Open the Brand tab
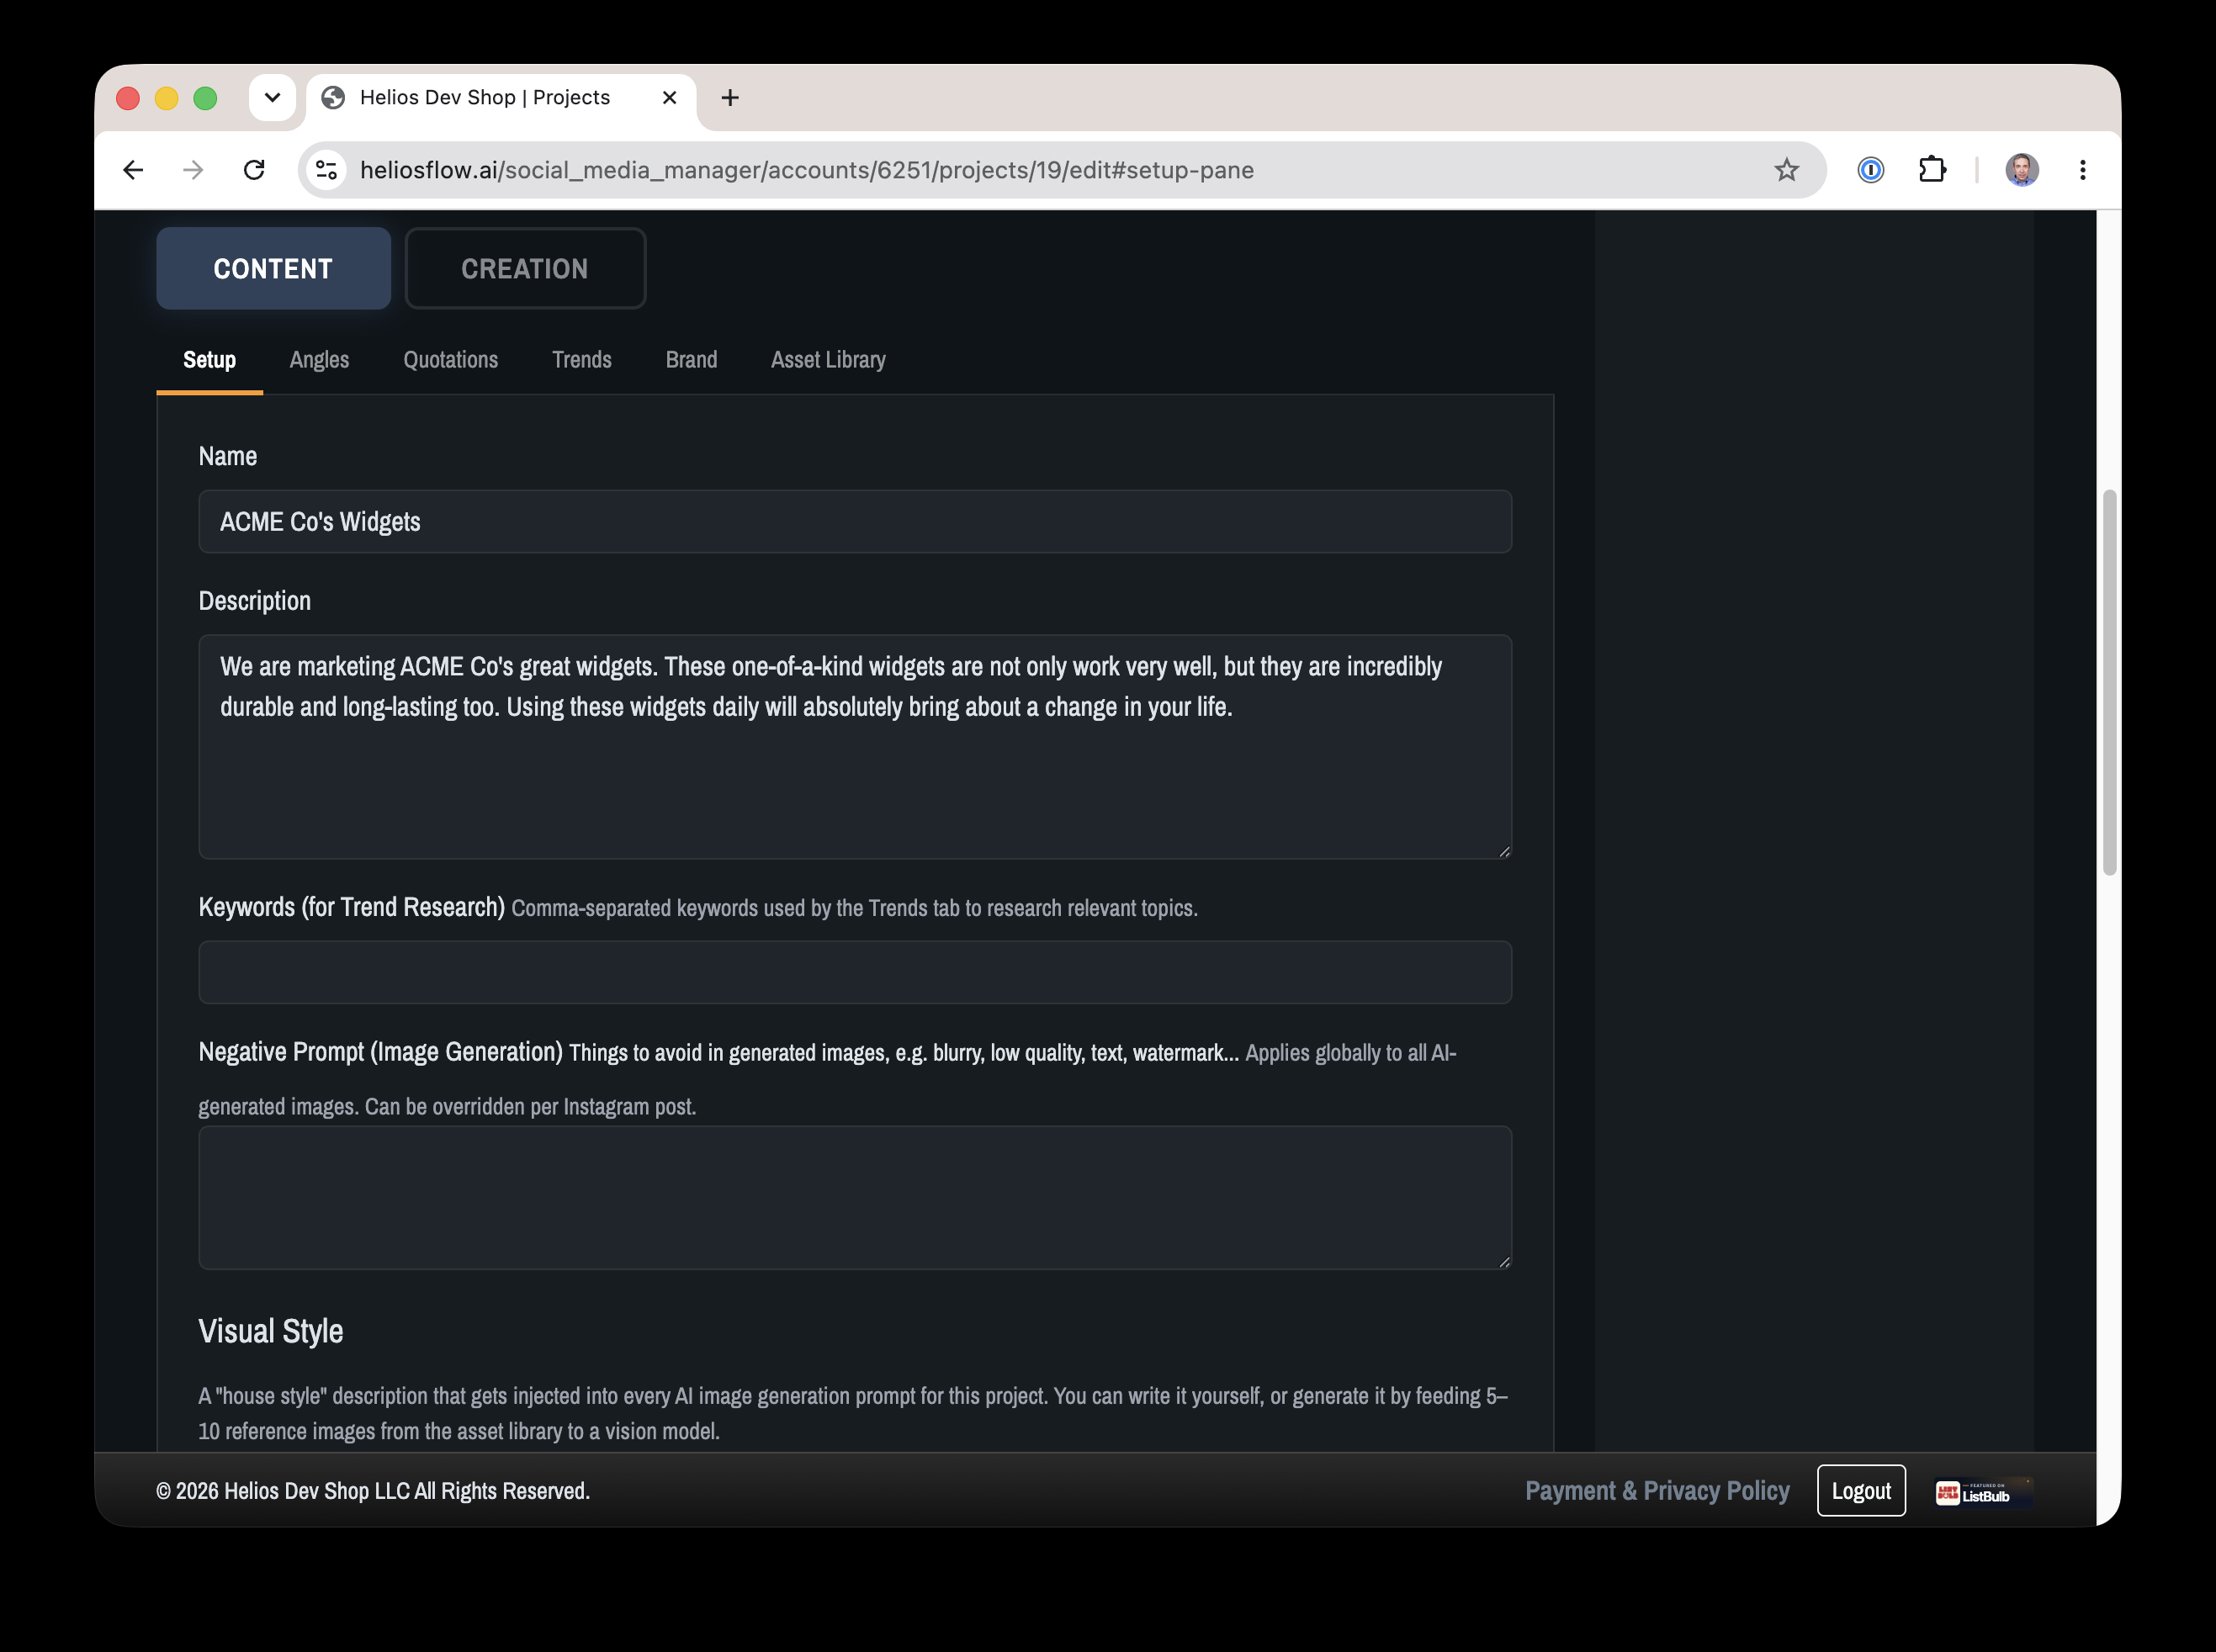 pos(691,360)
